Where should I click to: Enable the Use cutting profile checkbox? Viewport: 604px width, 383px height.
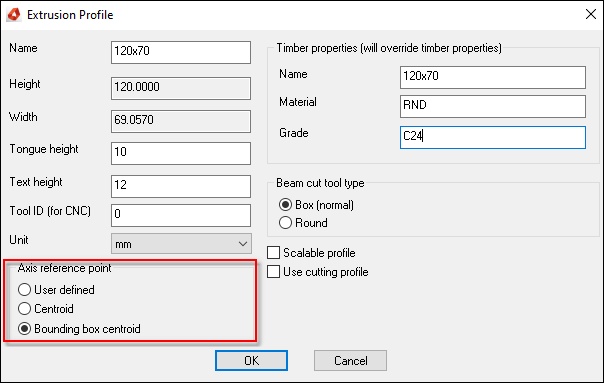[x=273, y=272]
